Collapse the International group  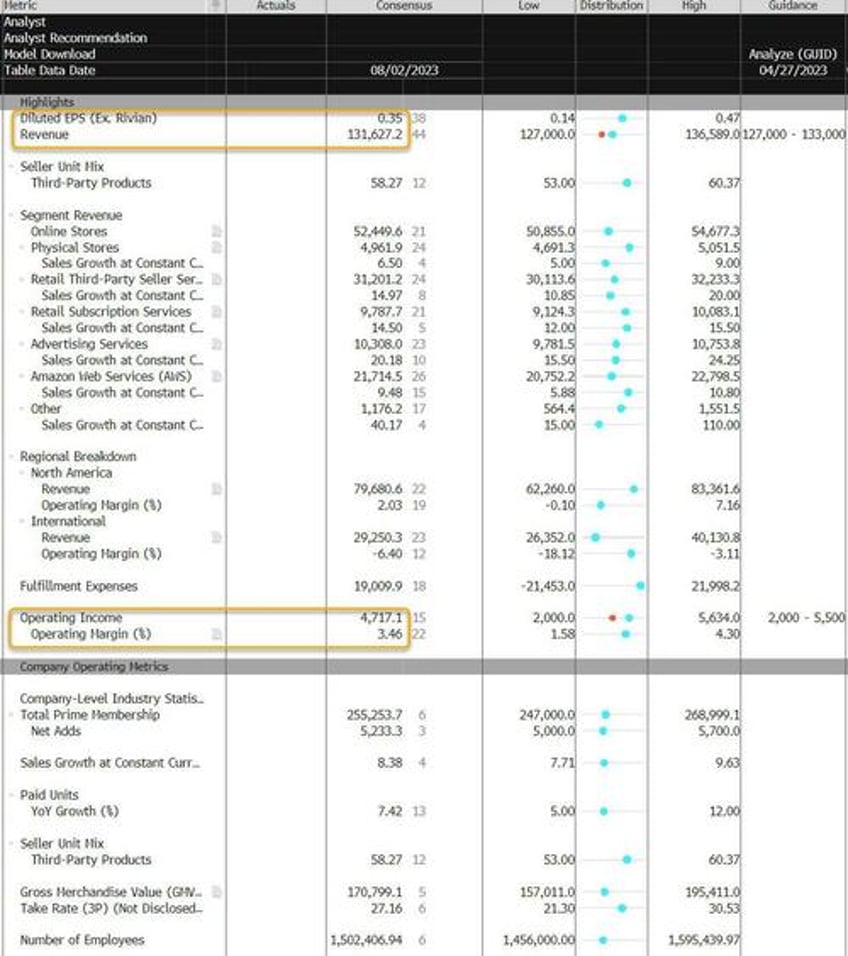(23, 521)
